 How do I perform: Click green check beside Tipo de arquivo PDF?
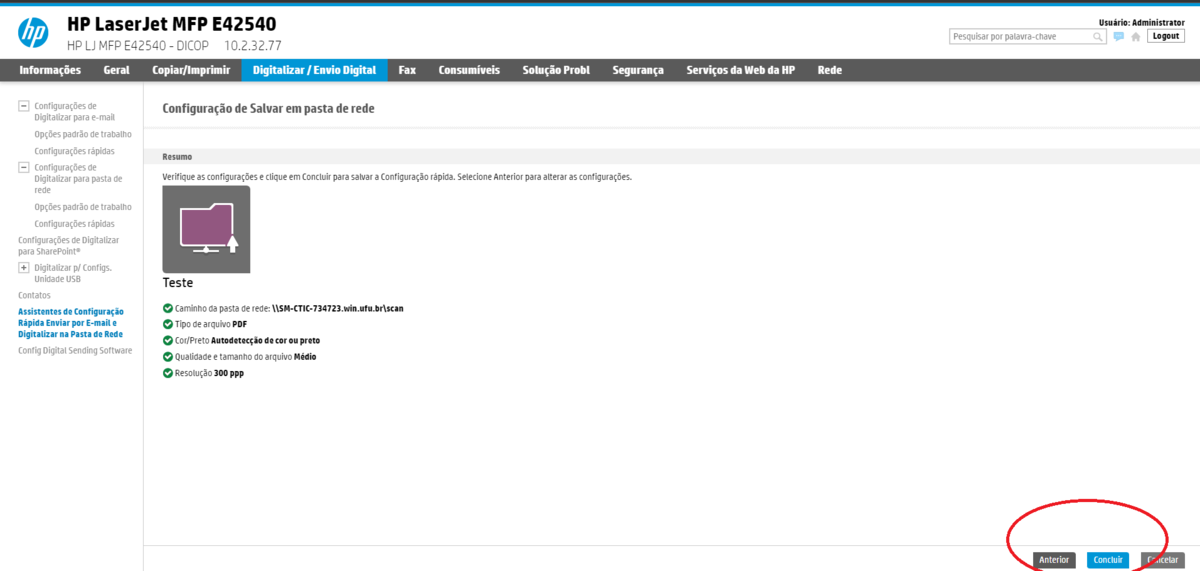point(167,324)
